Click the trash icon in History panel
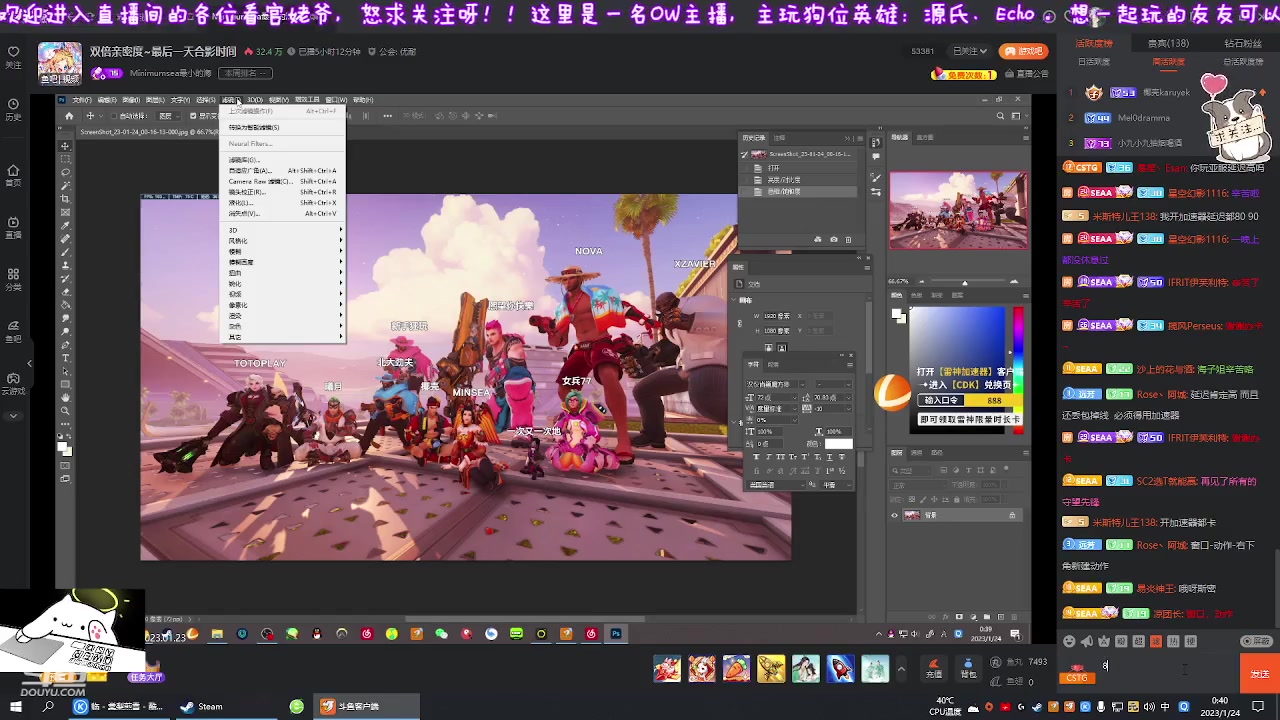The height and width of the screenshot is (720, 1280). click(x=849, y=240)
